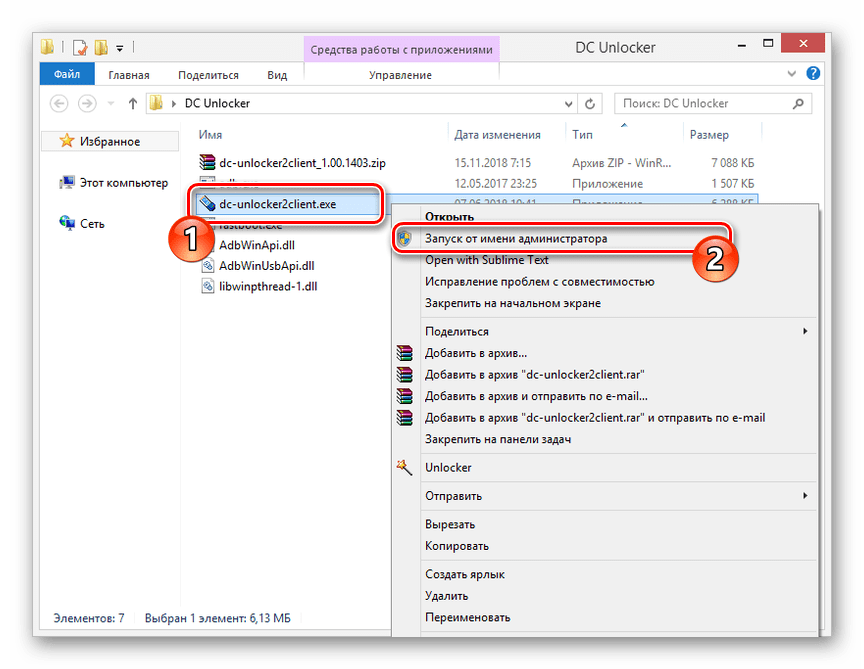This screenshot has width=864, height=669.
Task: Click the search magnifier icon
Action: point(798,104)
